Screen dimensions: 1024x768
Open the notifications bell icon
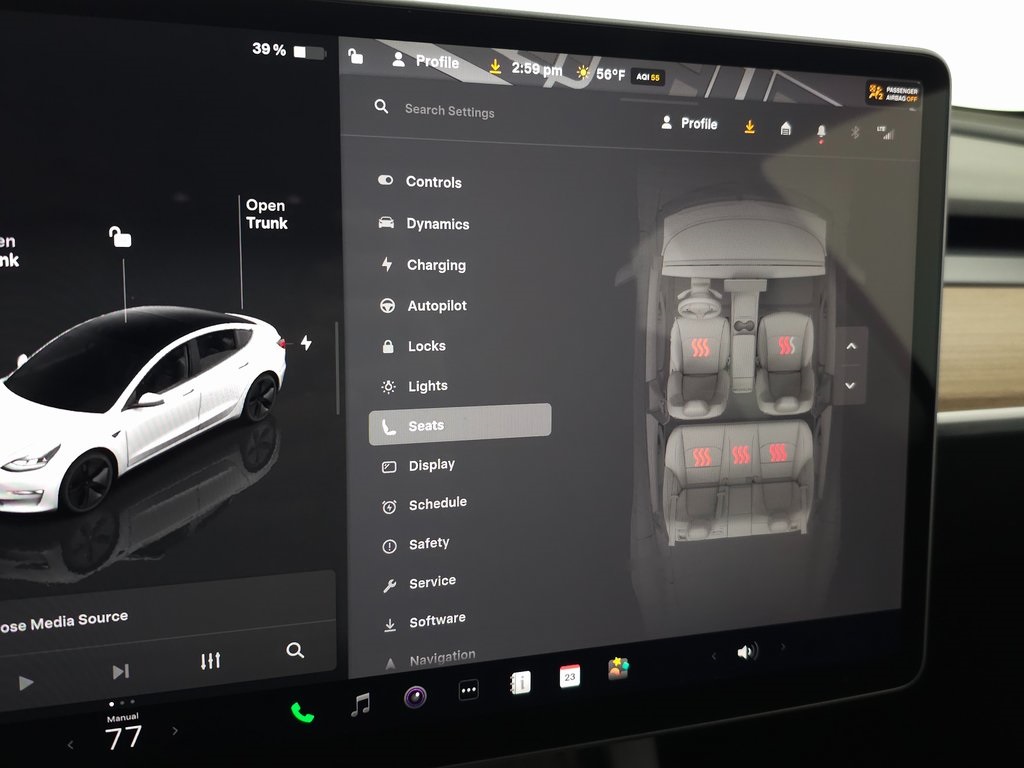(x=822, y=131)
